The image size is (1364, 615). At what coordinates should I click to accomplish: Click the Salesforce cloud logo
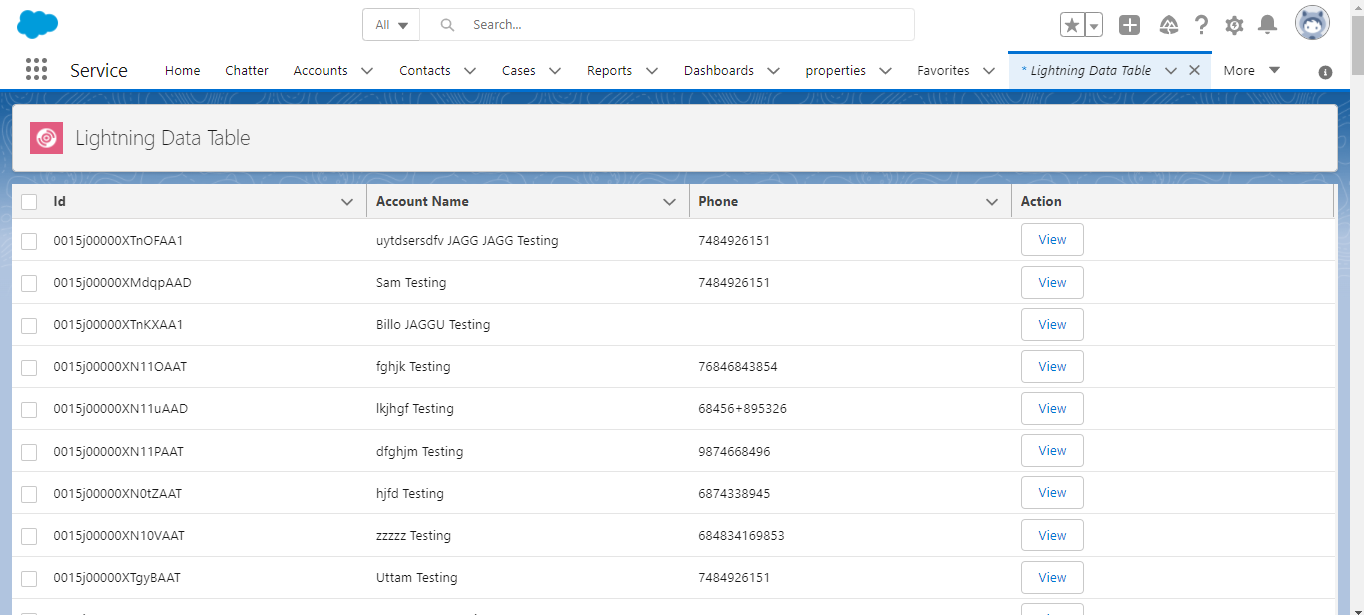coord(37,23)
